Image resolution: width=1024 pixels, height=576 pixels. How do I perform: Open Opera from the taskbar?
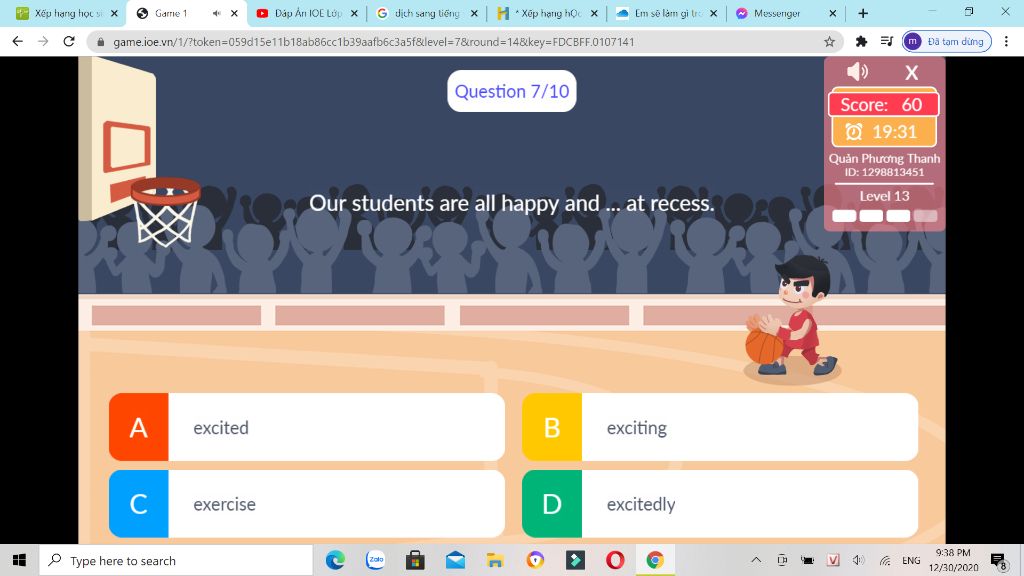(x=615, y=560)
